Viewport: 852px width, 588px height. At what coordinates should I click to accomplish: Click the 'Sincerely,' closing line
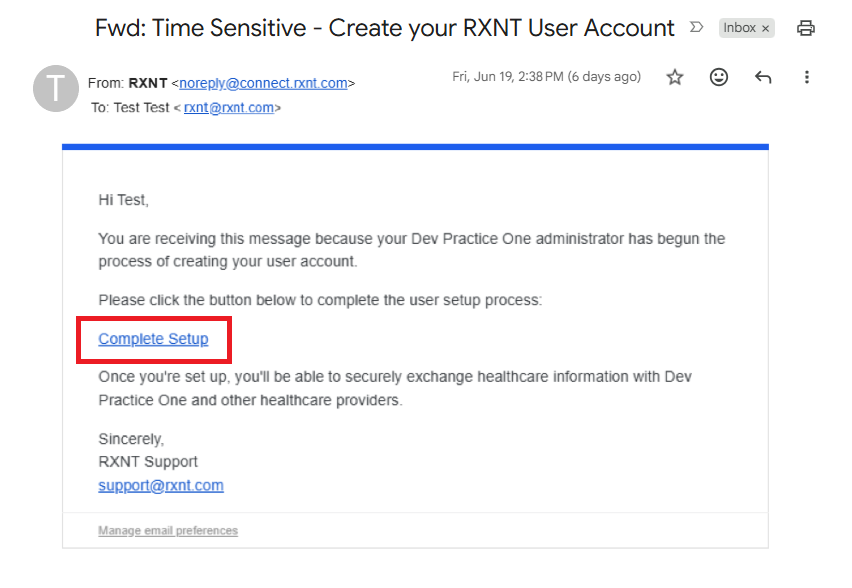coord(131,439)
